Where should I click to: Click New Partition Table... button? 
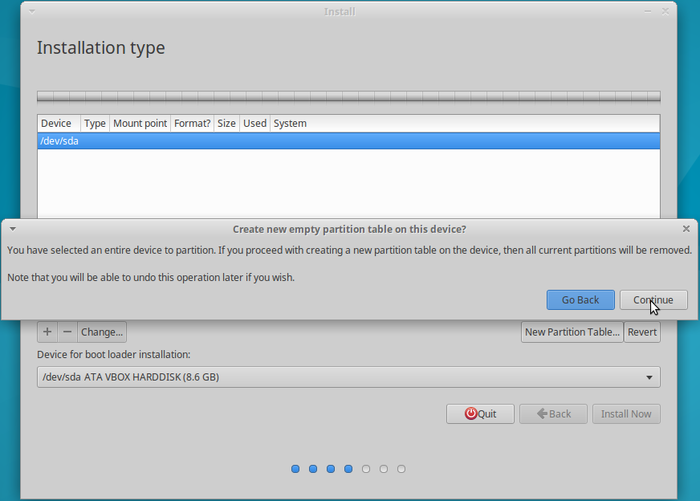(572, 332)
